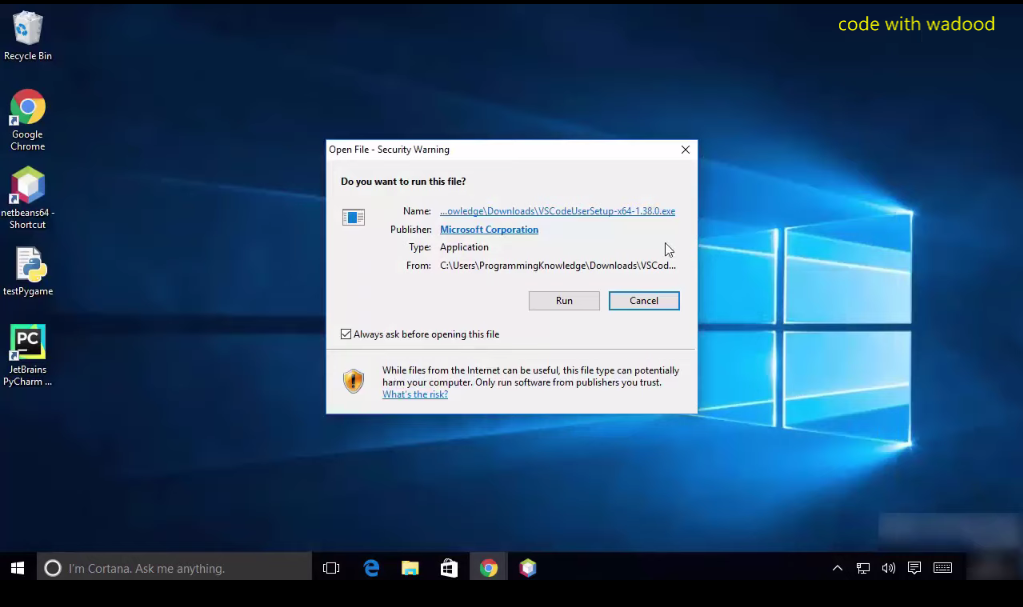Open the Microsoft Corporation publisher link

(x=489, y=230)
